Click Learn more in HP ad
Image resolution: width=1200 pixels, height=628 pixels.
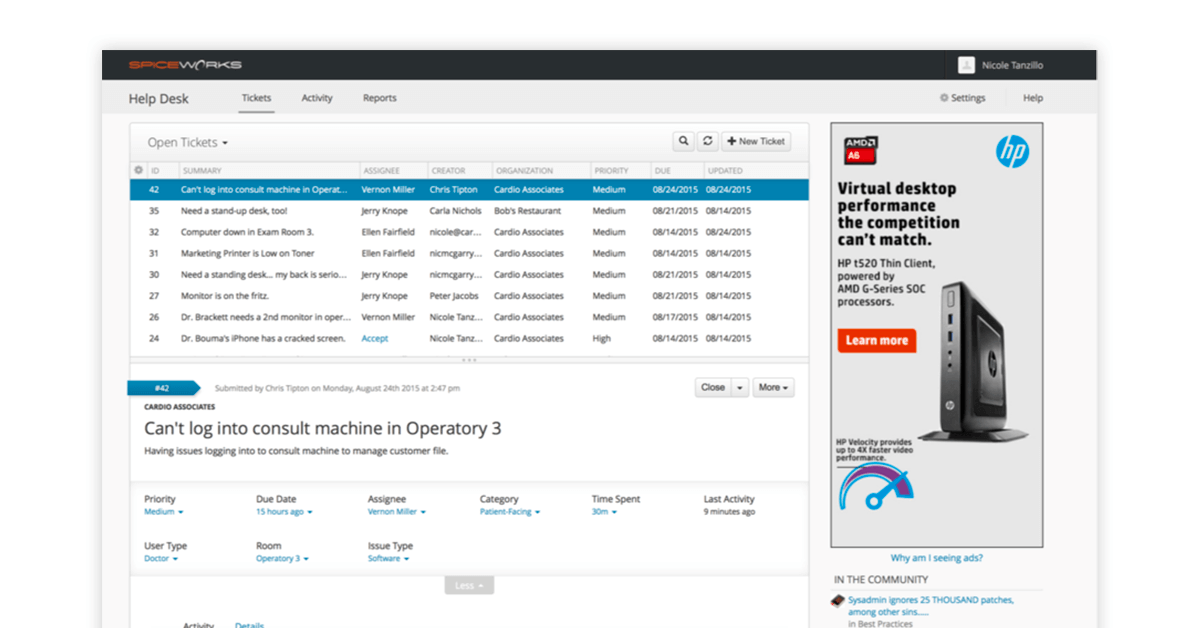(x=877, y=340)
